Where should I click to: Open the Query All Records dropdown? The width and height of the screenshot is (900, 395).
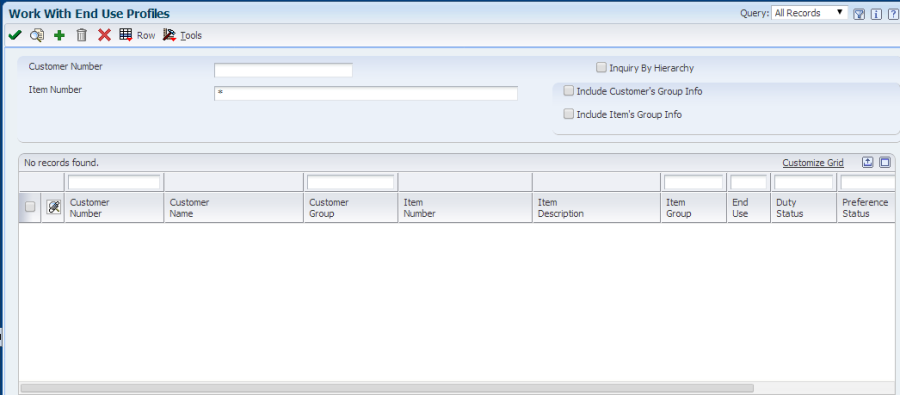(x=809, y=13)
